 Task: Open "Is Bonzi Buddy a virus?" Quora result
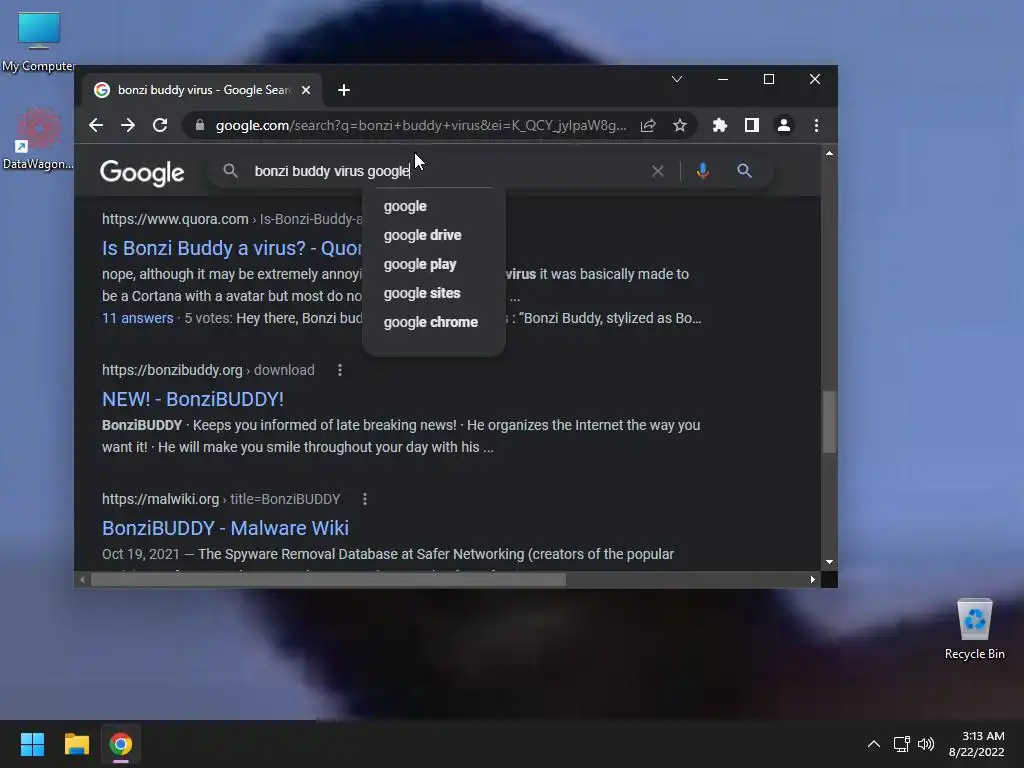click(x=232, y=248)
